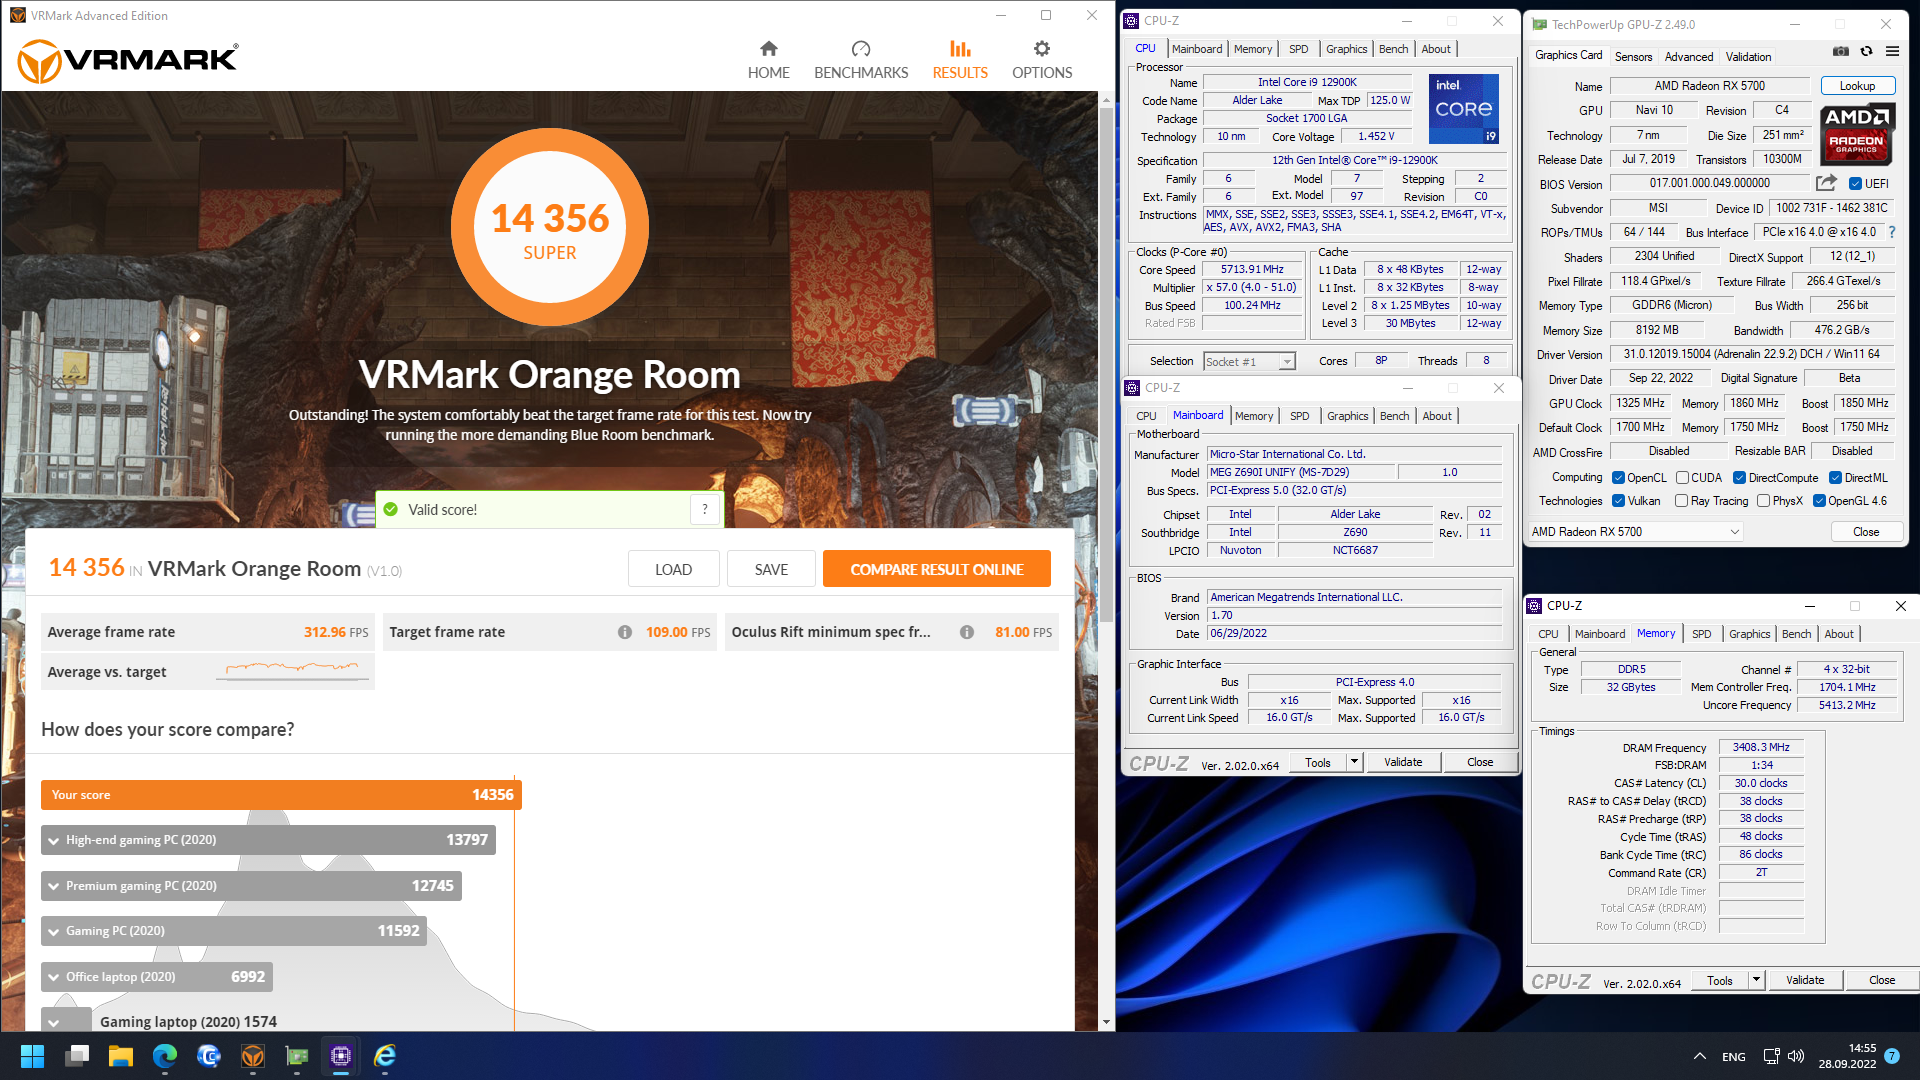Open GPU-Z taskbar icon
Screen dimensions: 1920x1080
297,1056
